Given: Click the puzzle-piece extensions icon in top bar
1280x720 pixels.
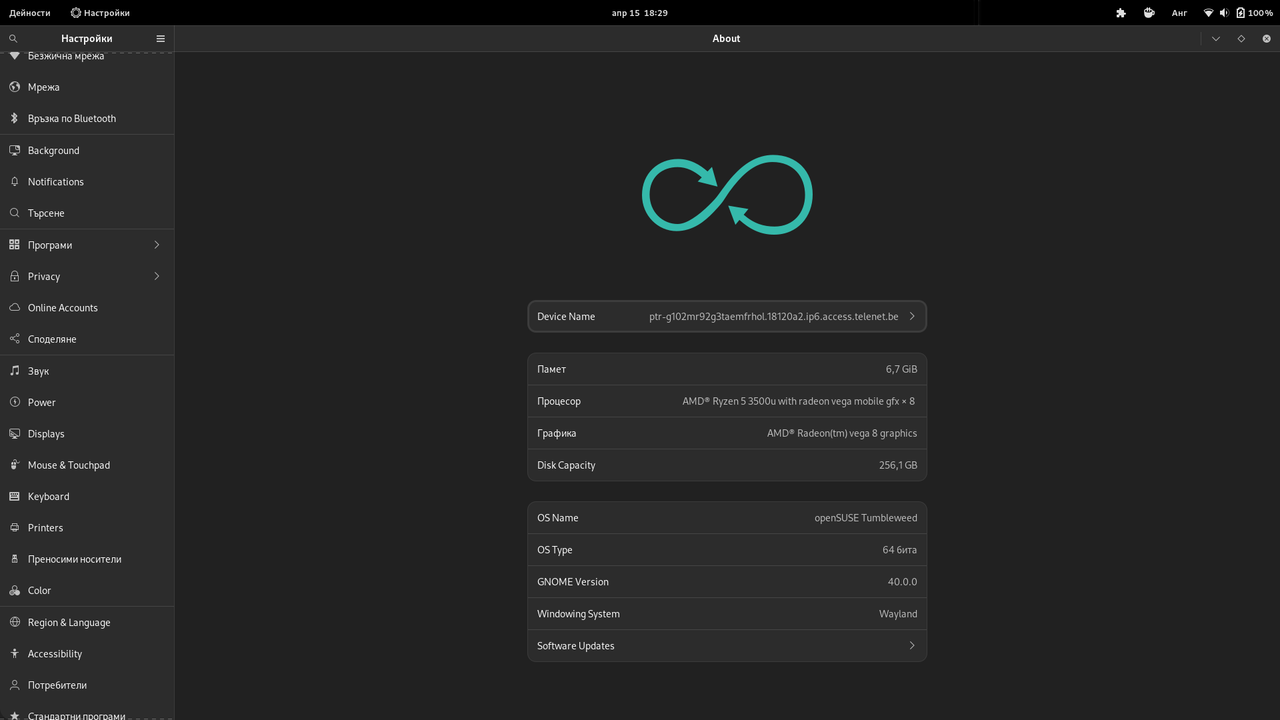Looking at the screenshot, I should click(1121, 13).
